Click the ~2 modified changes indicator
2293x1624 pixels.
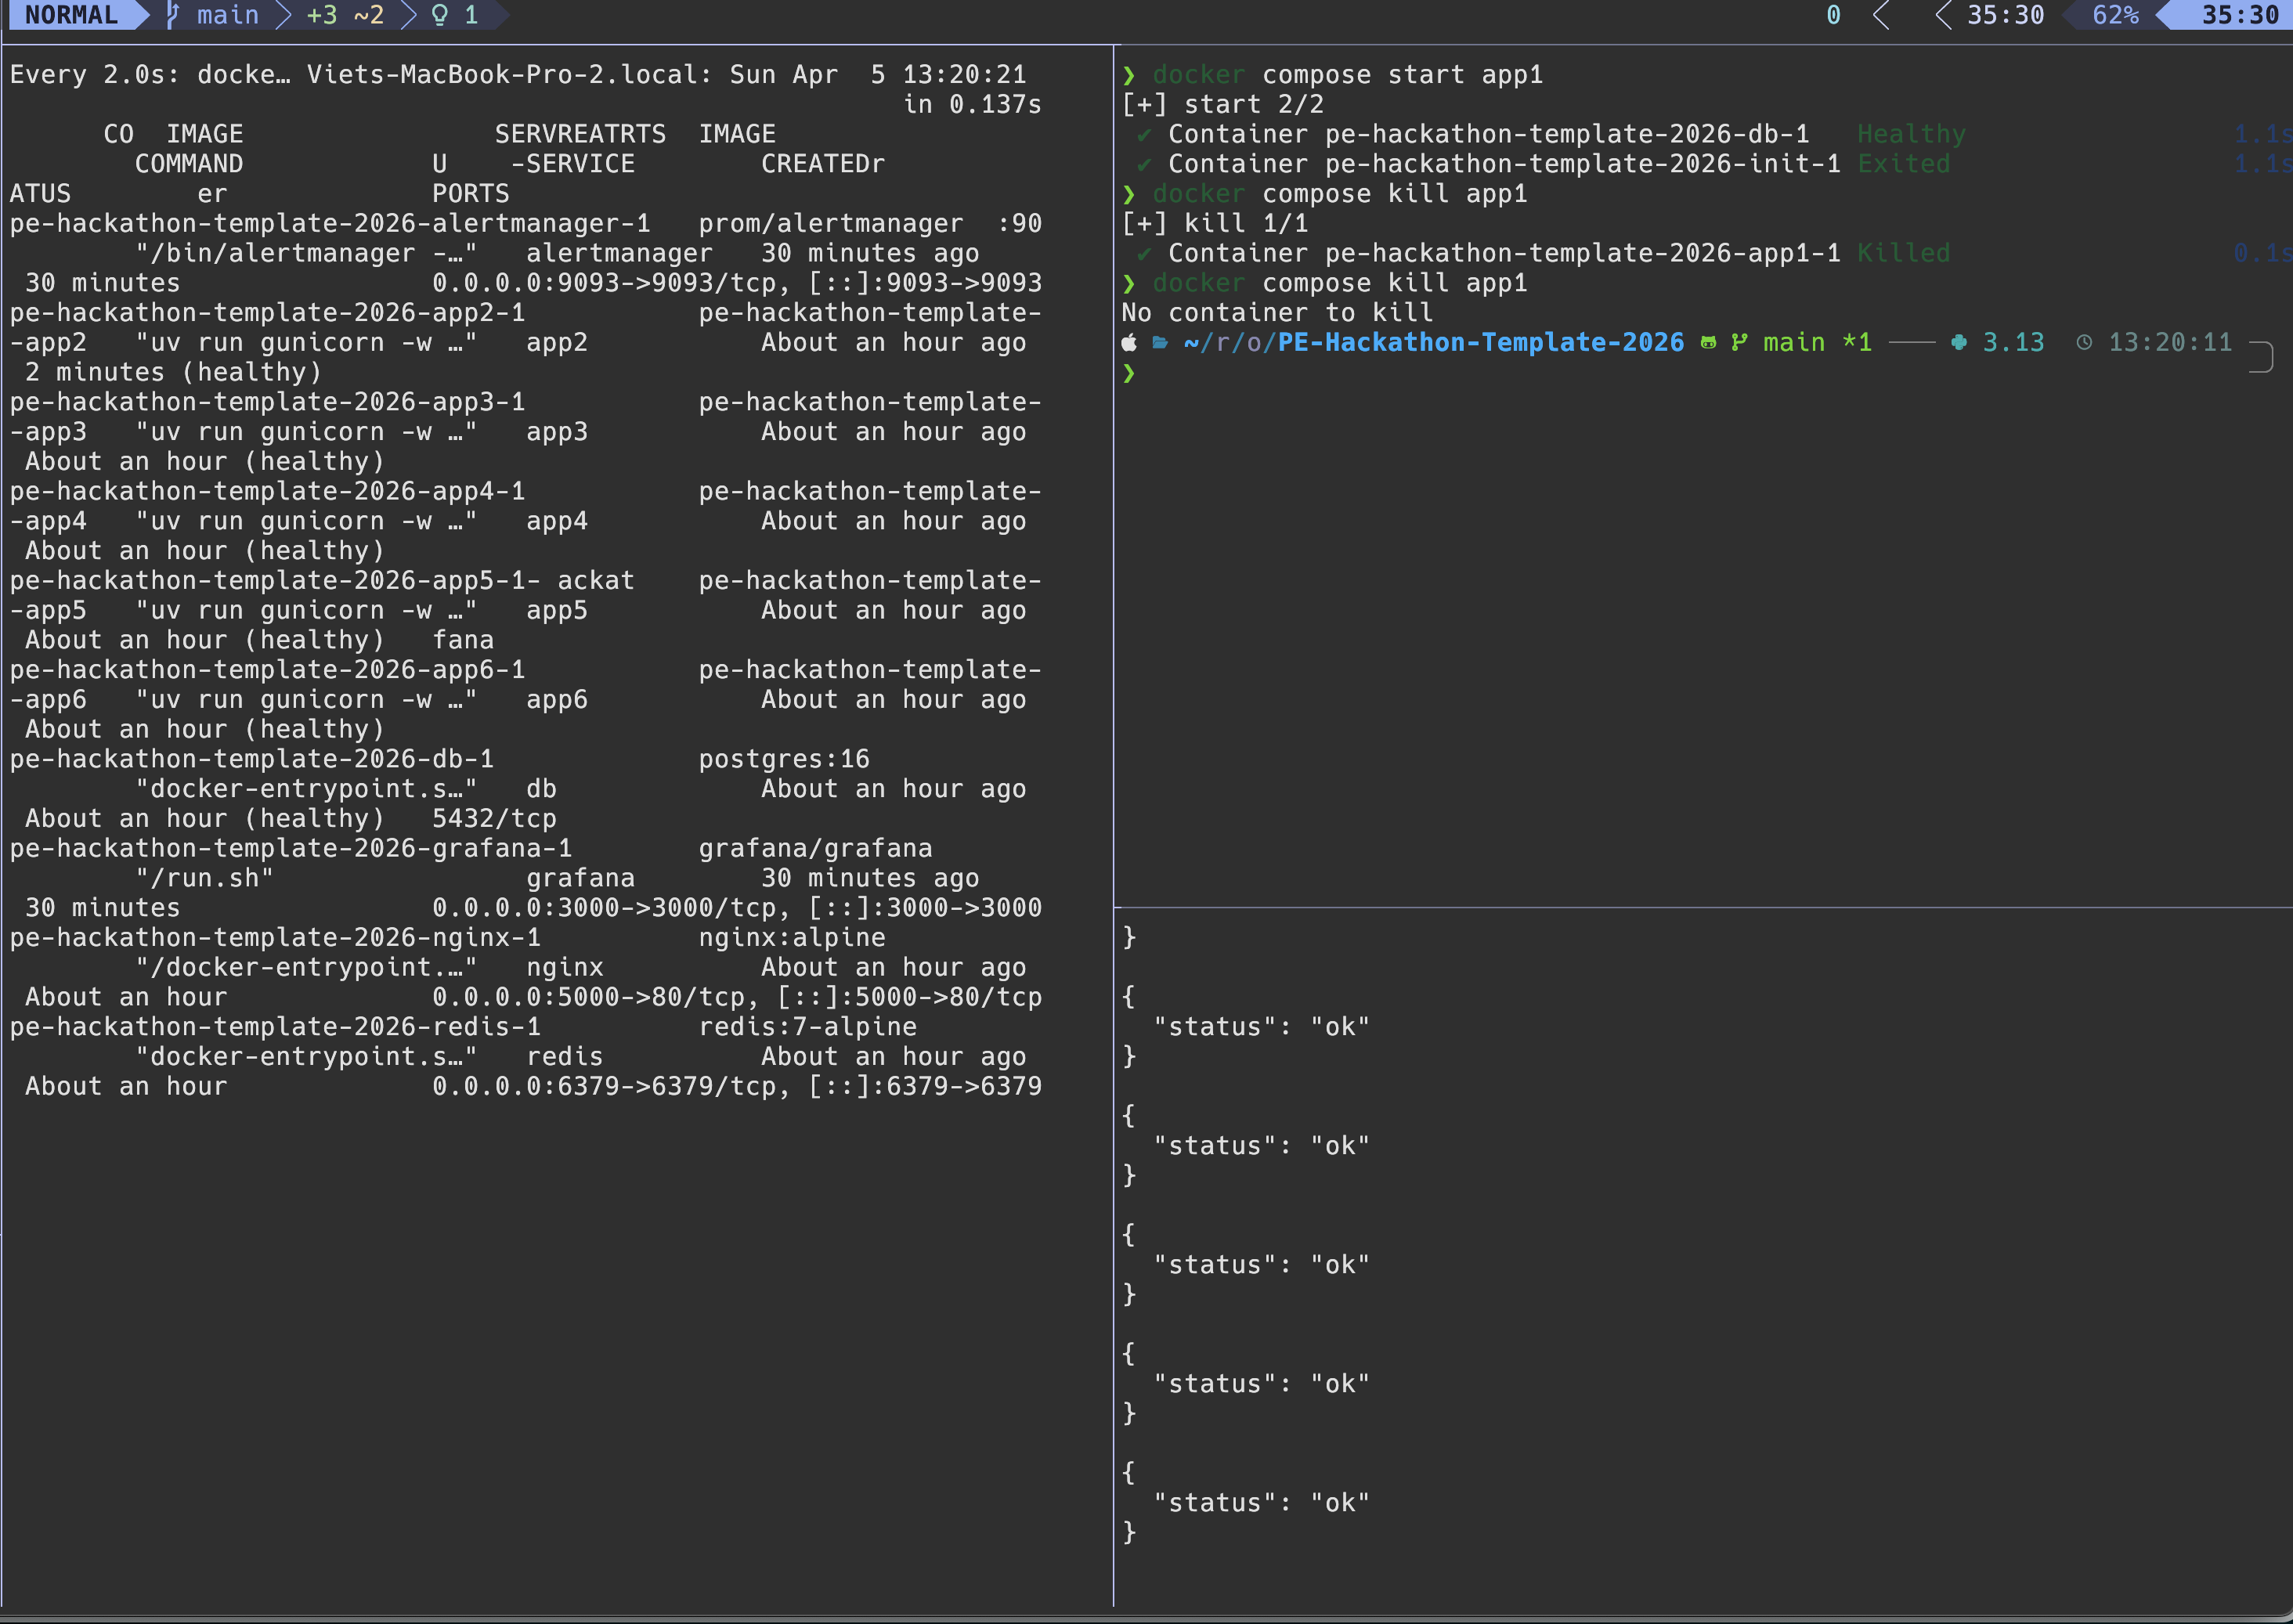click(368, 15)
